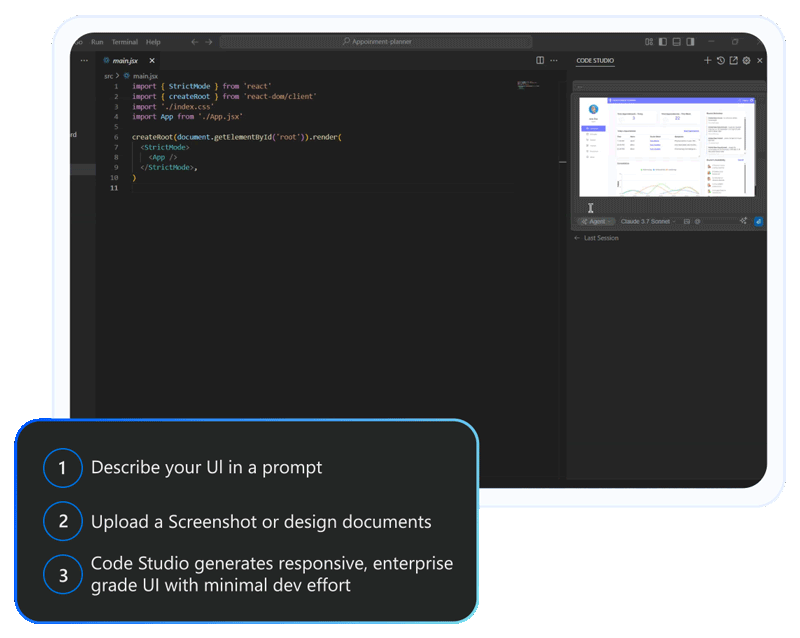The height and width of the screenshot is (638, 800).
Task: Toggle the secondary side bar
Action: click(691, 42)
